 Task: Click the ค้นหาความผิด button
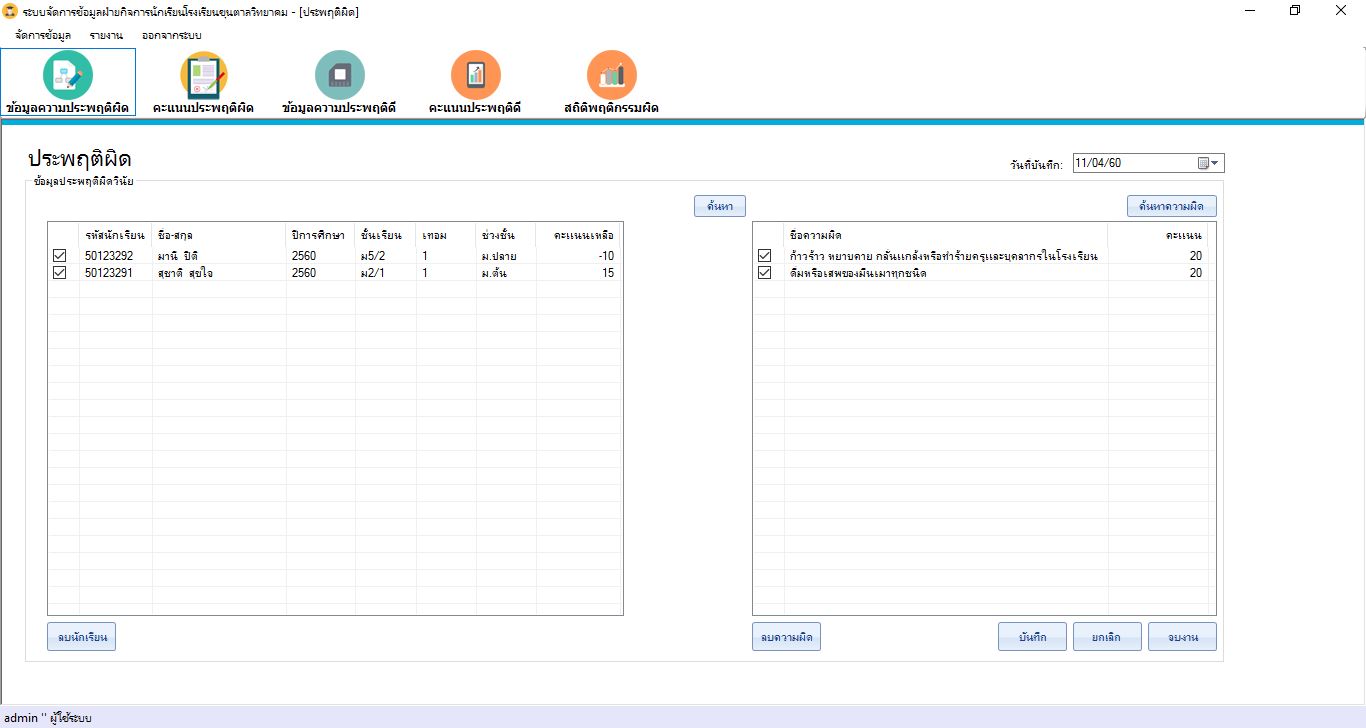(1172, 206)
